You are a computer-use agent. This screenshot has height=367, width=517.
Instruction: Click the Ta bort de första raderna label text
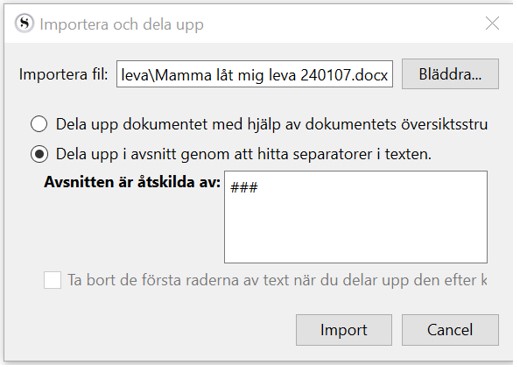(278, 280)
